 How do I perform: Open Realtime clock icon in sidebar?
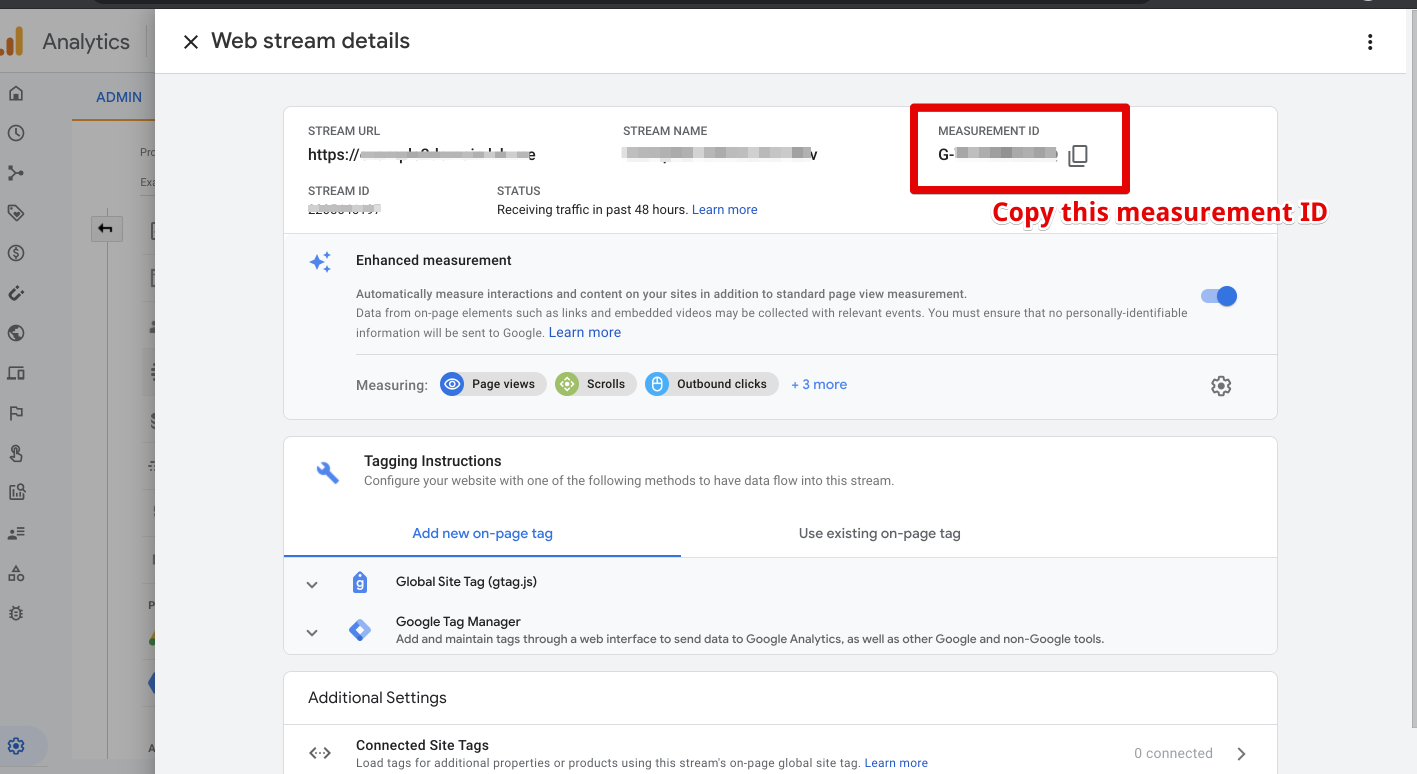pyautogui.click(x=16, y=133)
